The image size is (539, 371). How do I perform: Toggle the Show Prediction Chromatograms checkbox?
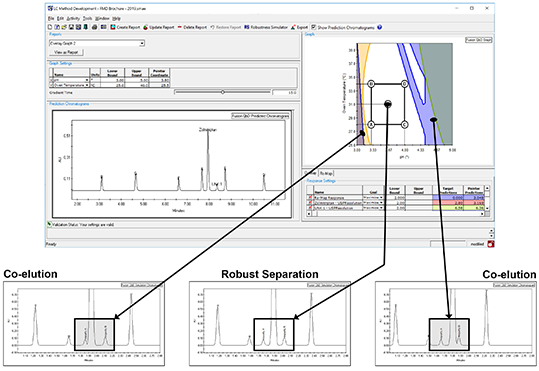(314, 27)
